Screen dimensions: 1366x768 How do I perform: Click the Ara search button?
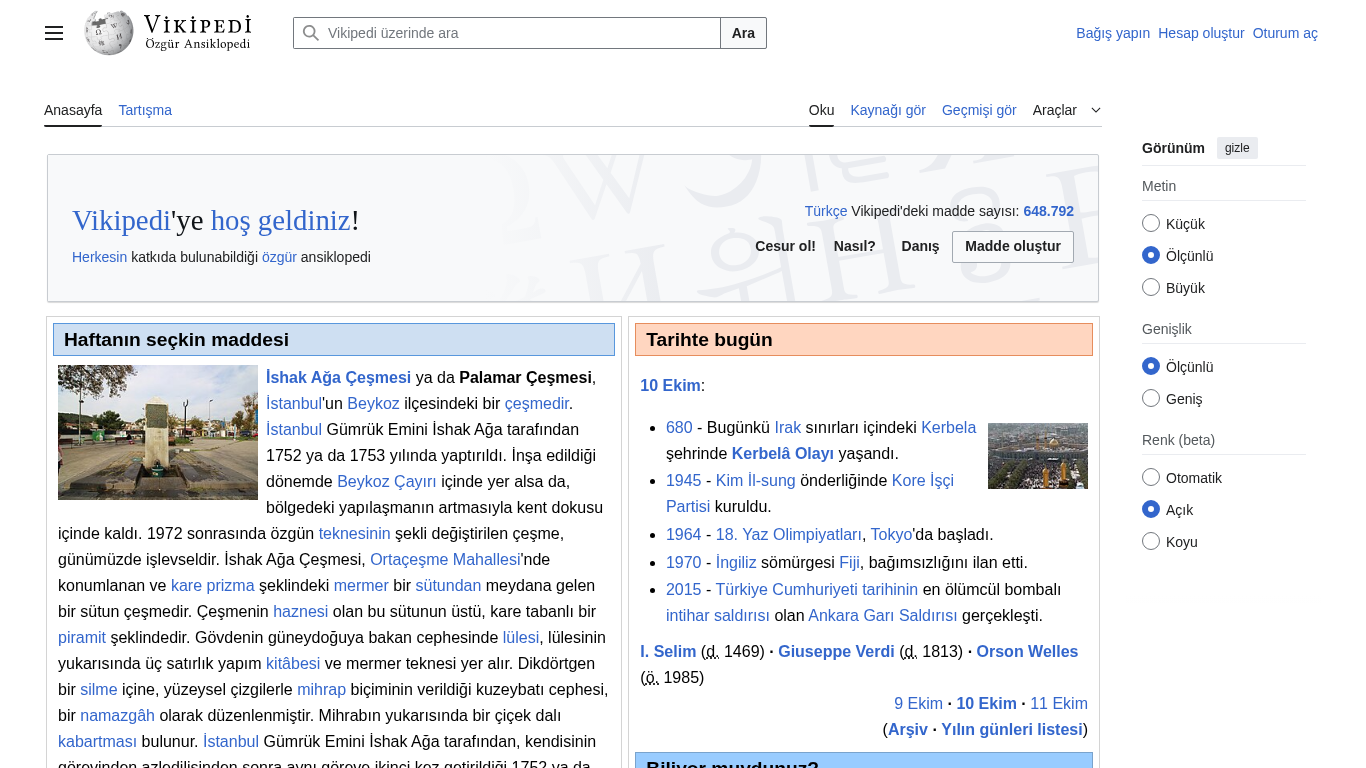[743, 33]
